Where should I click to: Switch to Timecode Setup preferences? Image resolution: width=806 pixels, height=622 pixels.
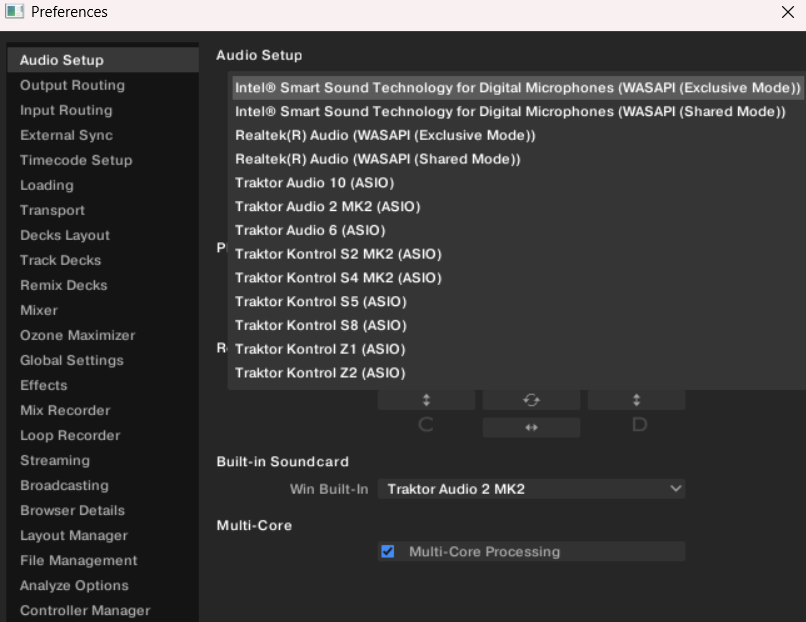pos(76,160)
